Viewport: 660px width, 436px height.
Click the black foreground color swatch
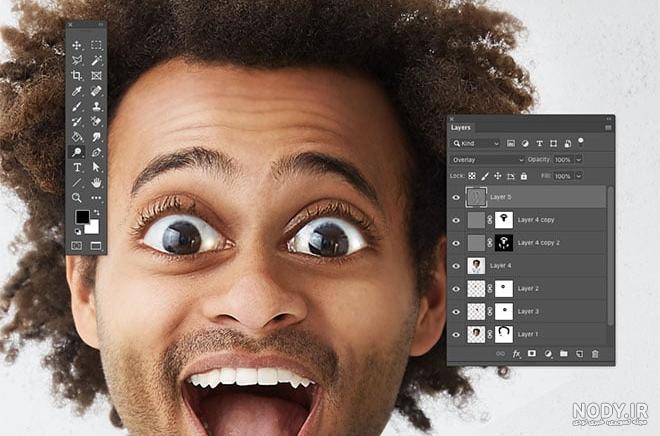pos(82,216)
